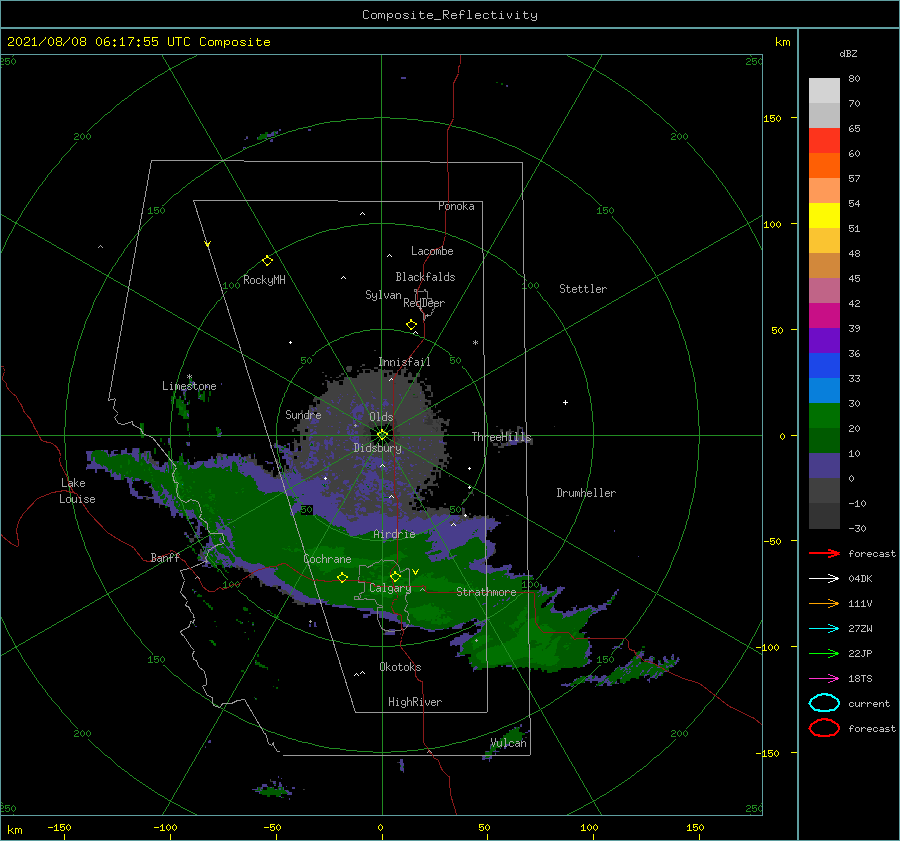Image resolution: width=900 pixels, height=841 pixels.
Task: Click the Olds label near radar center
Action: [381, 417]
